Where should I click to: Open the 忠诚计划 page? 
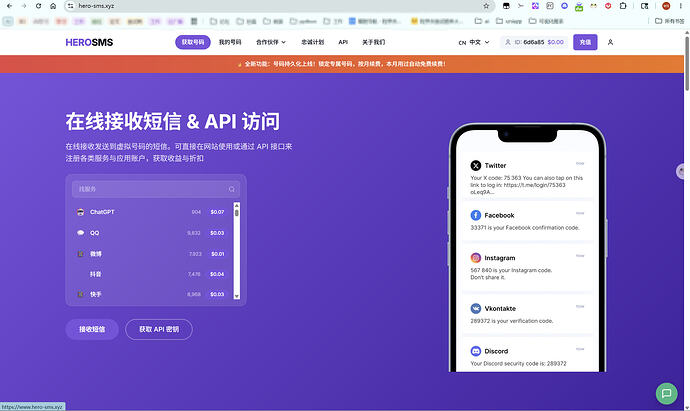(x=312, y=42)
